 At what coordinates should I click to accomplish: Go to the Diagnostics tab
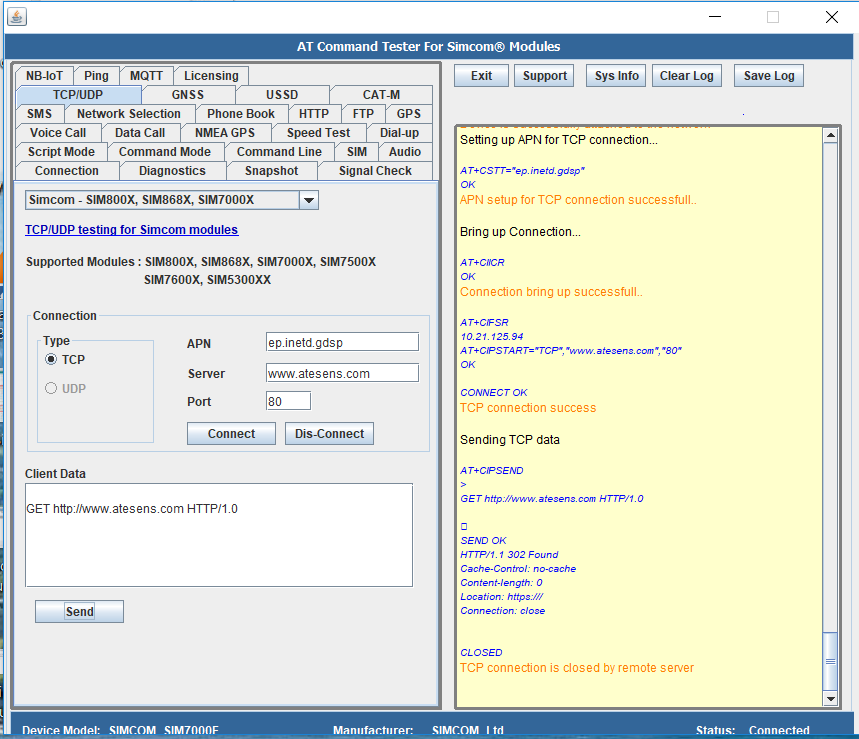[x=173, y=171]
